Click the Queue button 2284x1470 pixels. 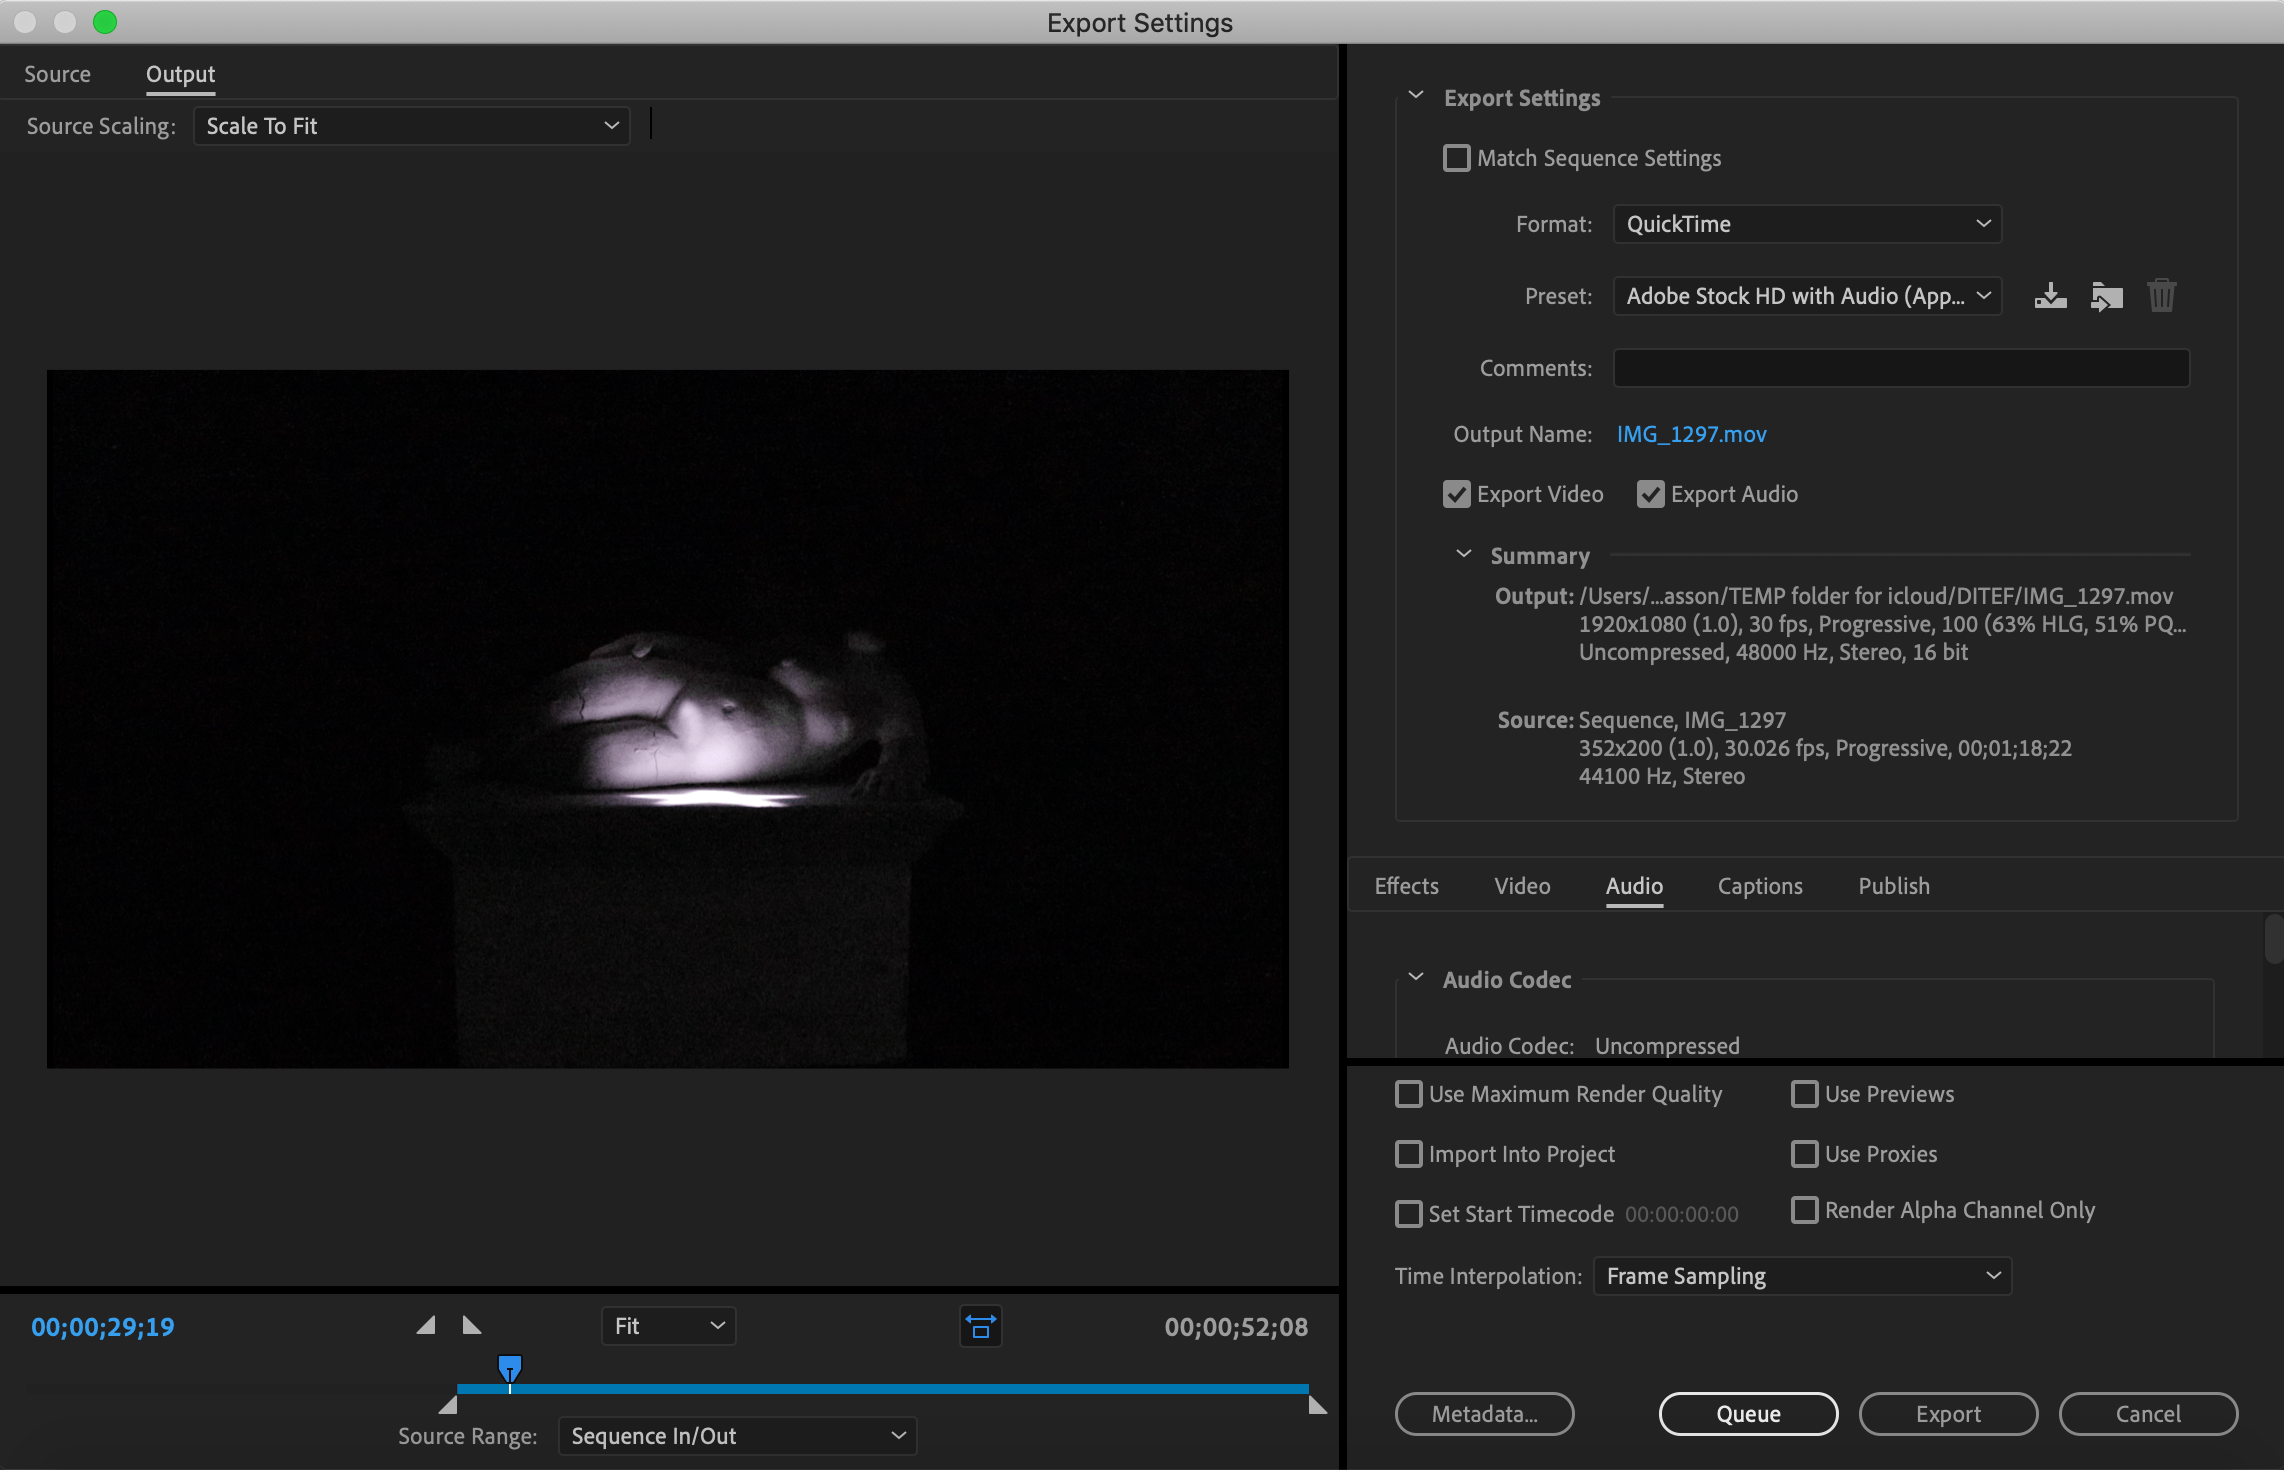coord(1748,1413)
